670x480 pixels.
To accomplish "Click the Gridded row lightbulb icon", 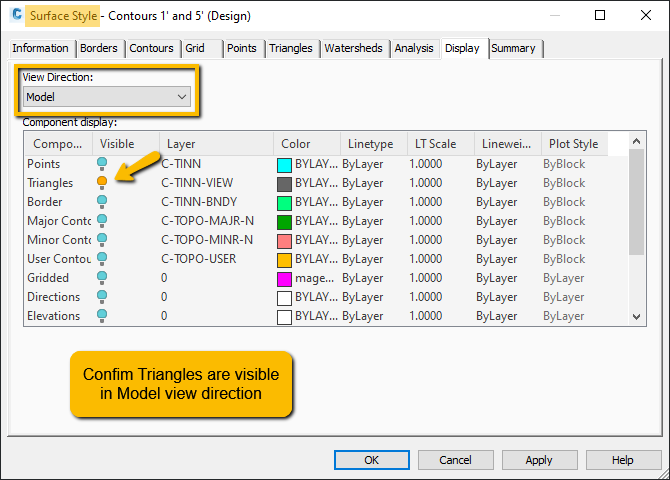I will pyautogui.click(x=102, y=278).
